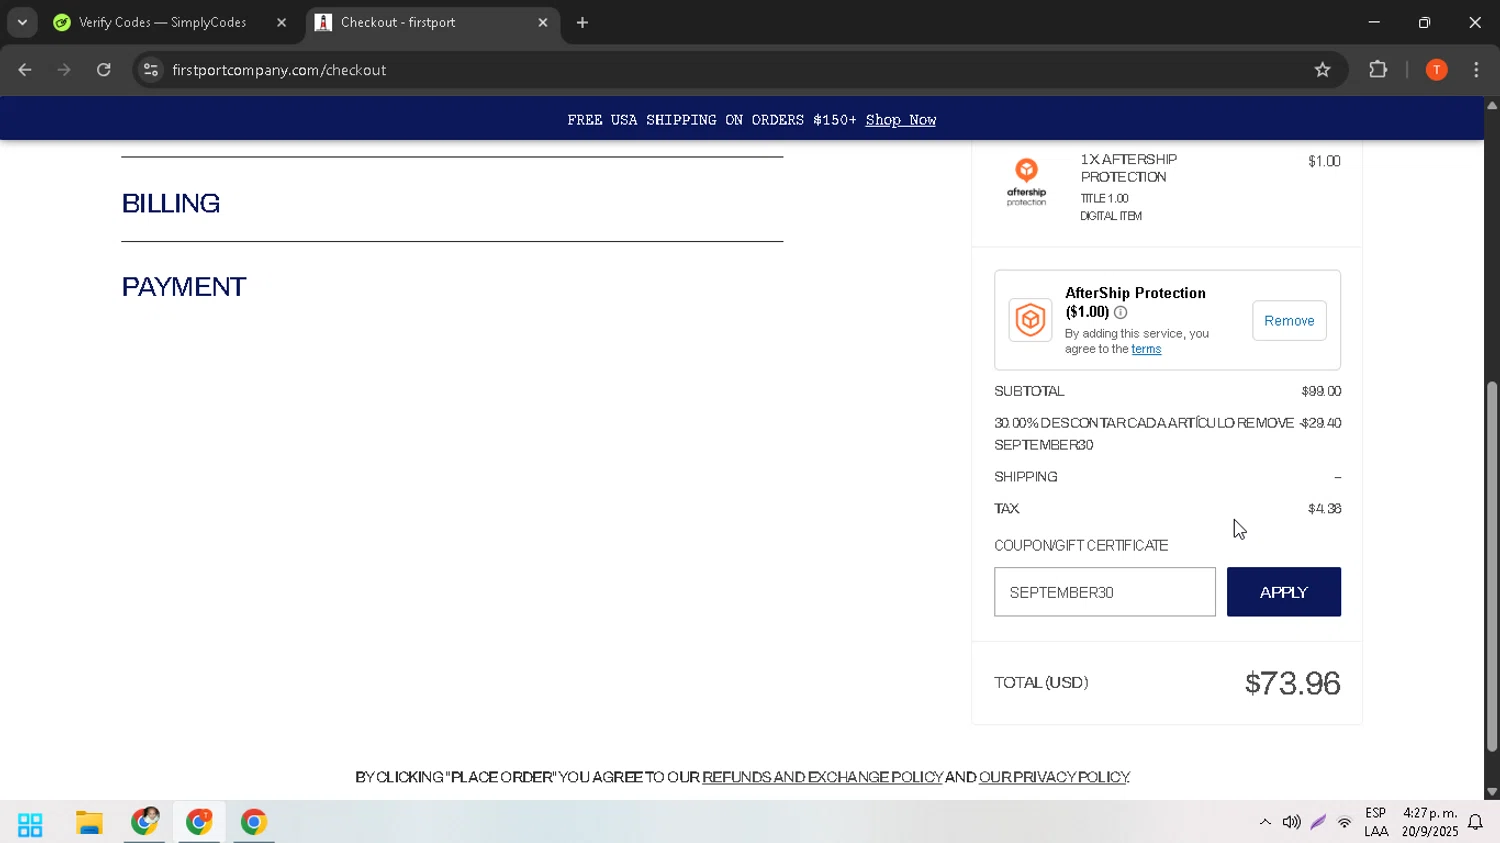Reload the checkout page
Viewport: 1500px width, 843px height.
pyautogui.click(x=104, y=70)
